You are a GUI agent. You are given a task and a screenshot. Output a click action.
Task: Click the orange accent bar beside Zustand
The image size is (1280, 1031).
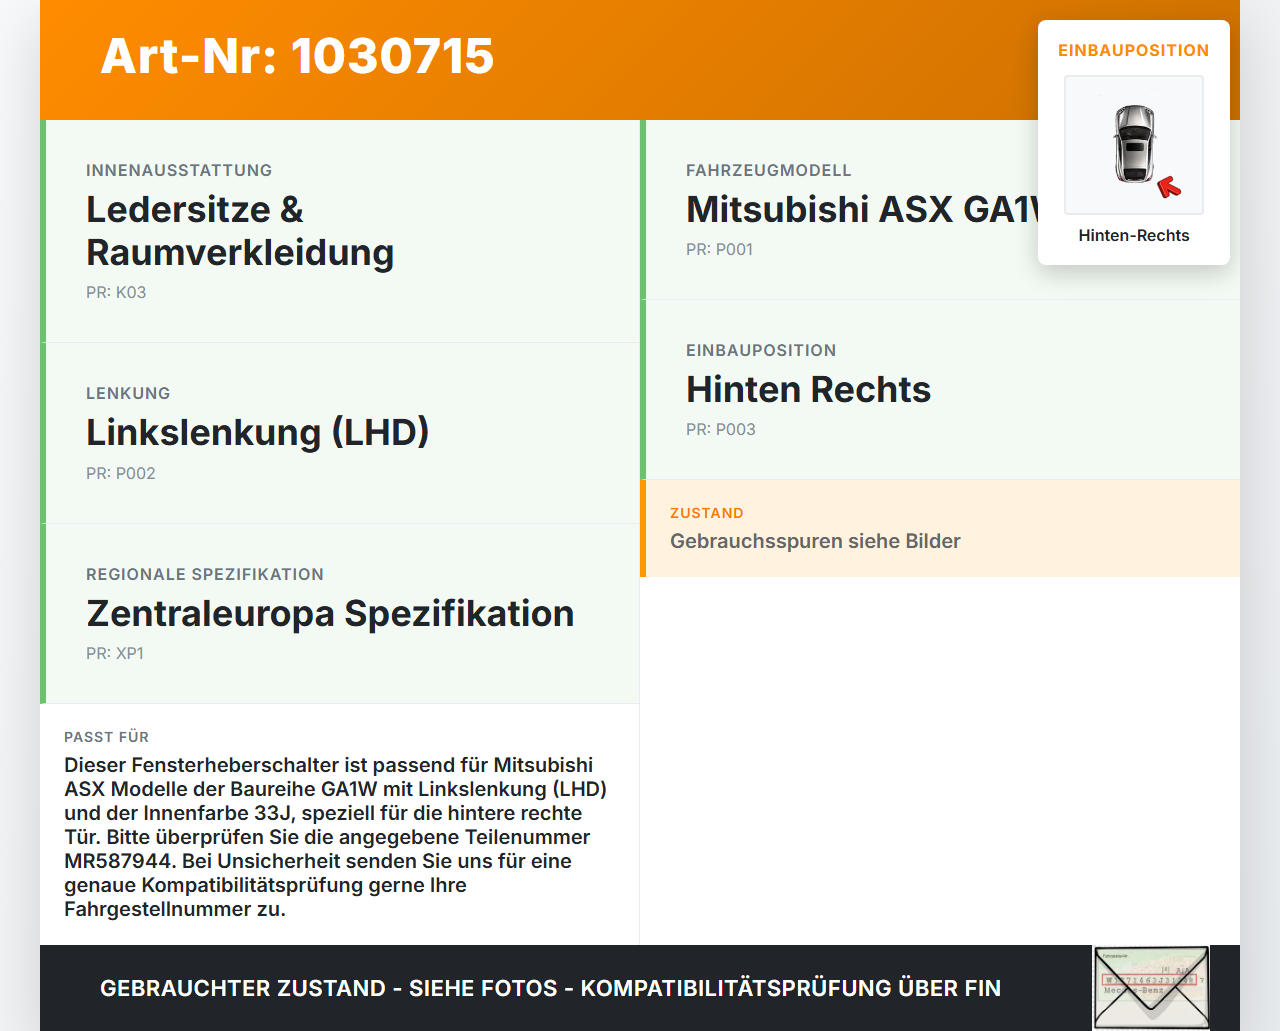pos(642,528)
